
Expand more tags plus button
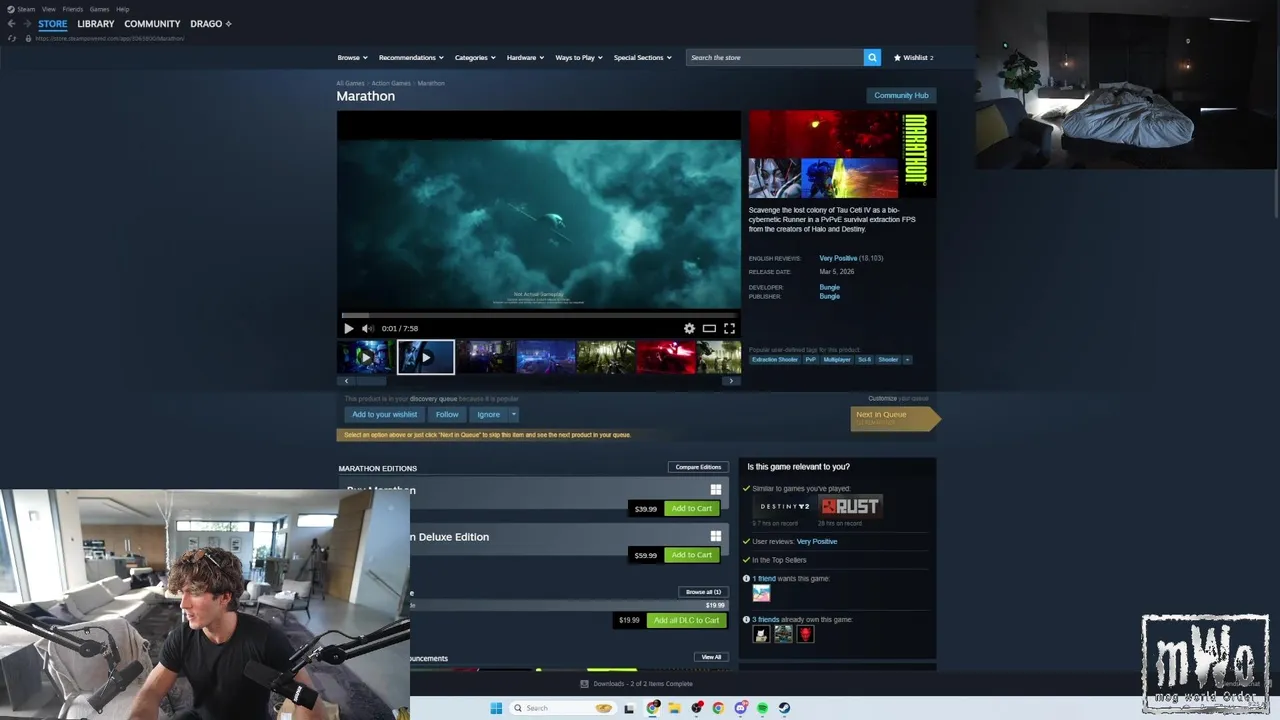pyautogui.click(x=907, y=359)
